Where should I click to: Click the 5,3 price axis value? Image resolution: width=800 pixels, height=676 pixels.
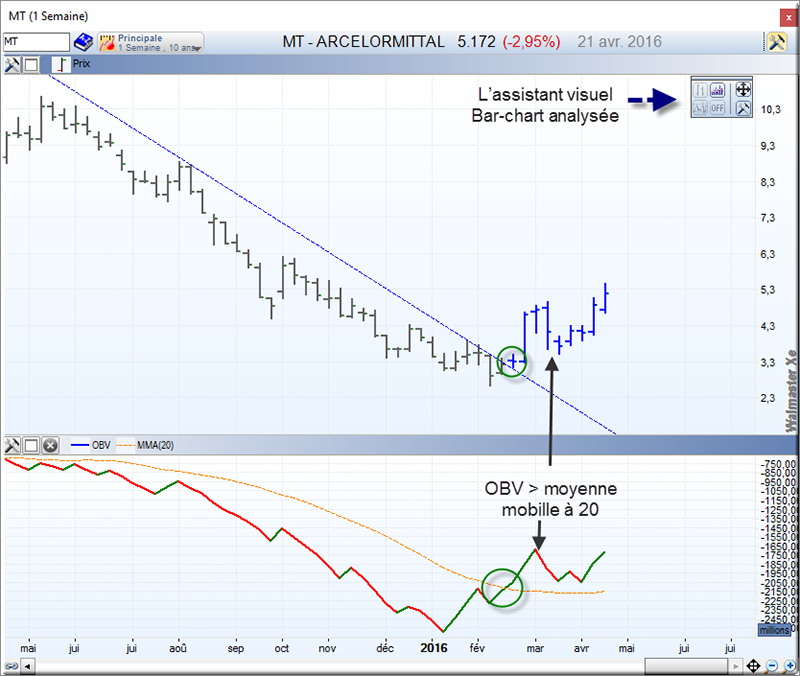pyautogui.click(x=768, y=290)
